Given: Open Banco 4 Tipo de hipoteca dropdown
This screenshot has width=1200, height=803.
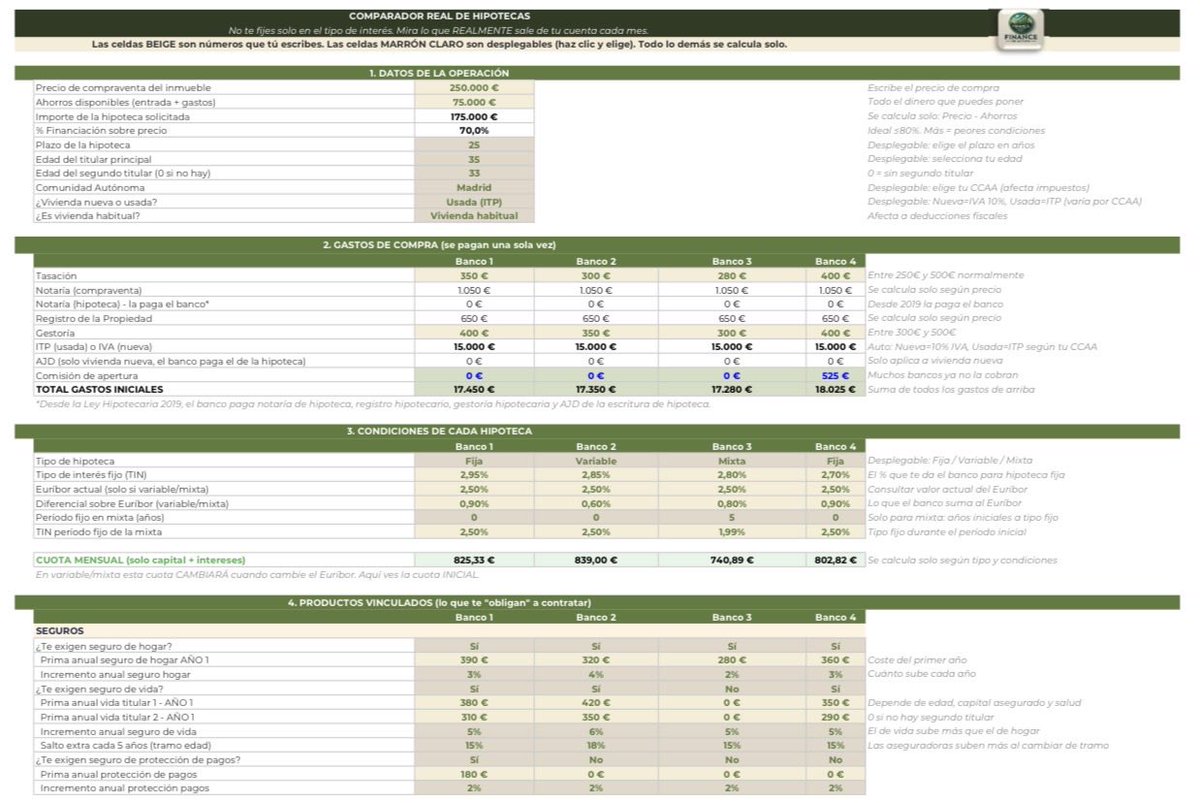Looking at the screenshot, I should (835, 460).
